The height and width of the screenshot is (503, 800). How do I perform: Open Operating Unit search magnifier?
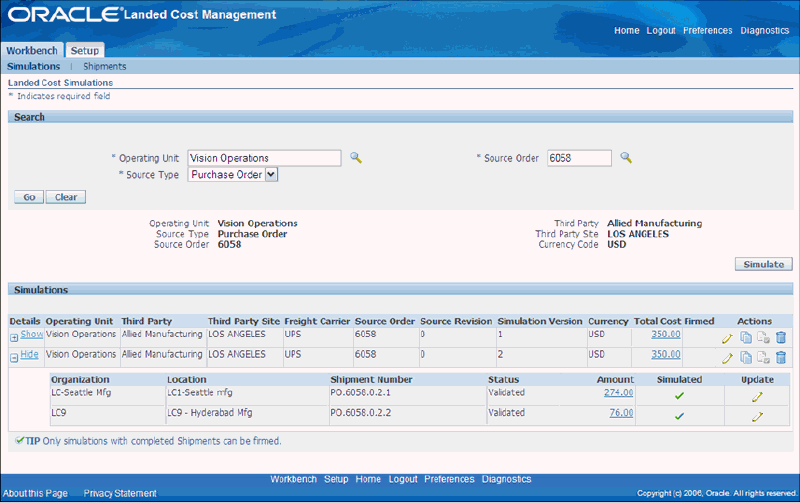[356, 158]
